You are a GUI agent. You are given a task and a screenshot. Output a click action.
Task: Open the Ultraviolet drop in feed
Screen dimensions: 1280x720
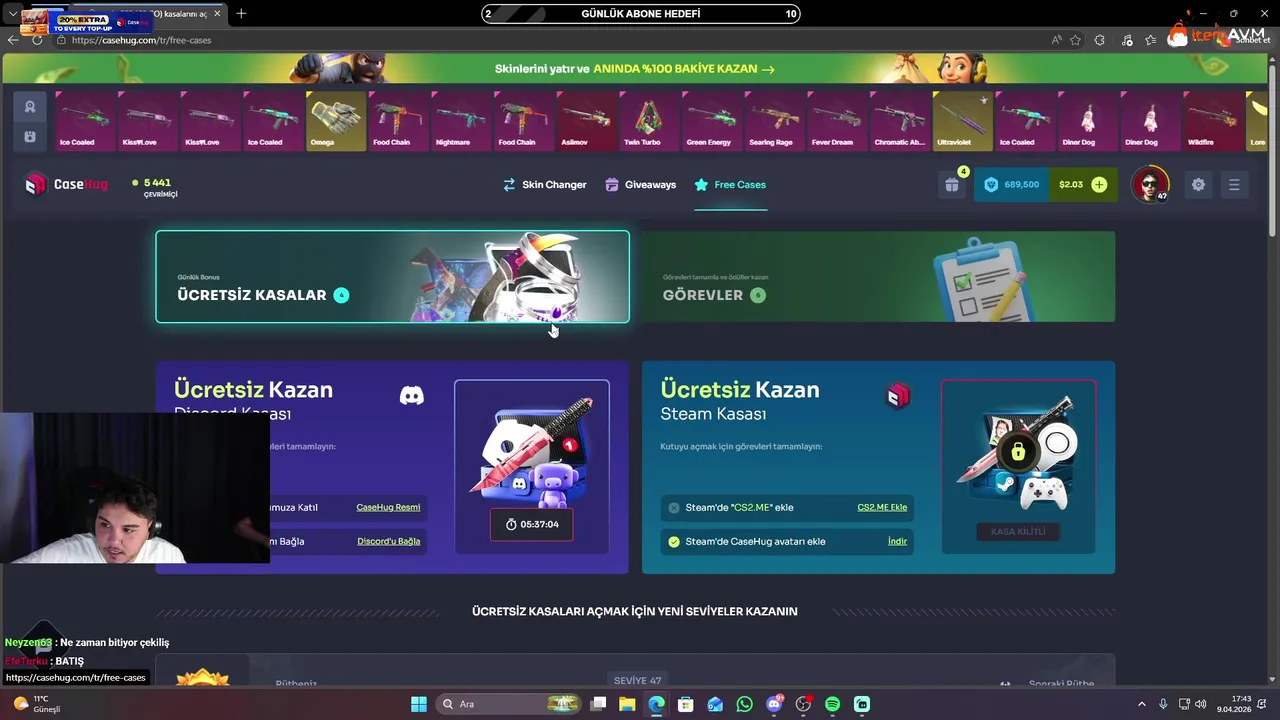(962, 121)
